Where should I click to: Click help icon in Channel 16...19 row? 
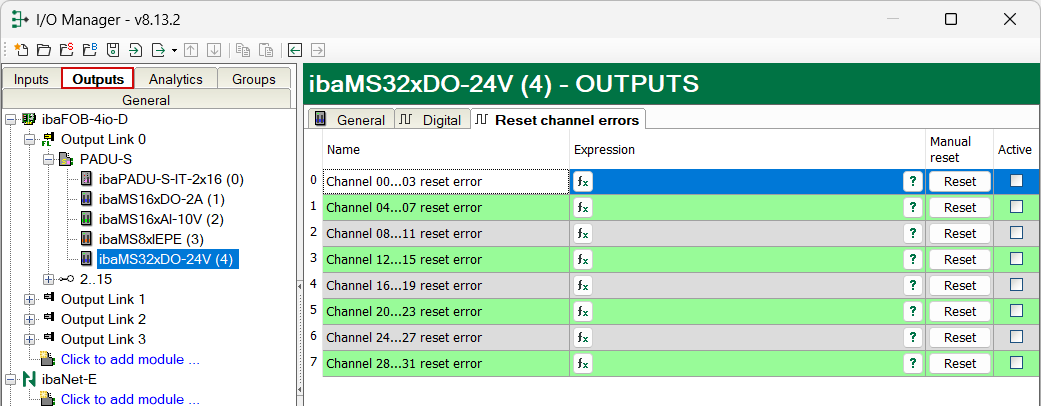pyautogui.click(x=914, y=285)
